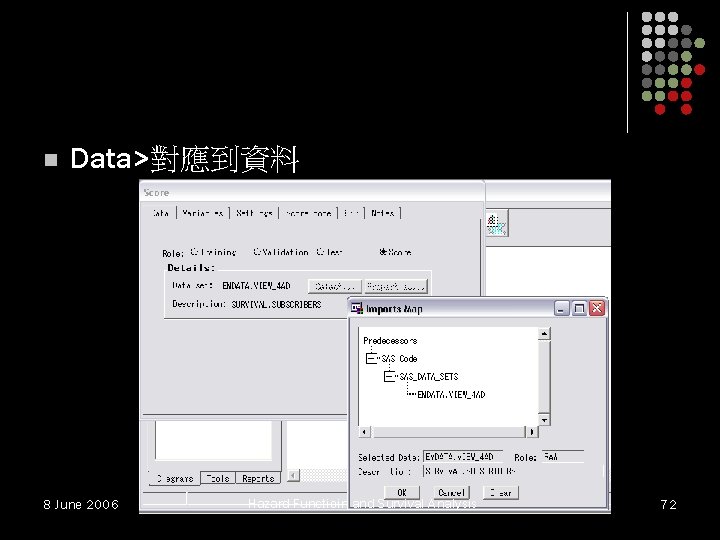This screenshot has height=540, width=720.
Task: Select the Score role radio button
Action: pos(382,252)
